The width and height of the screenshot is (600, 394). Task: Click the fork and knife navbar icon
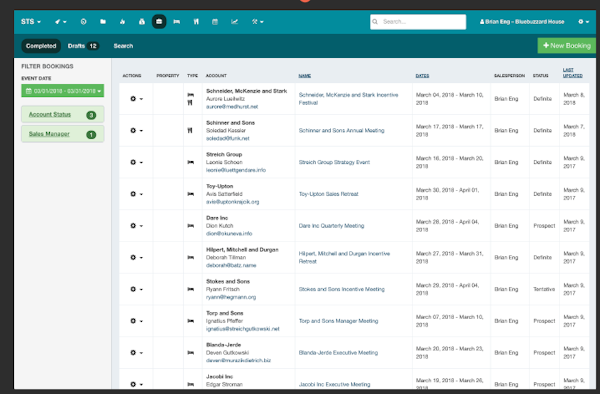(196, 22)
